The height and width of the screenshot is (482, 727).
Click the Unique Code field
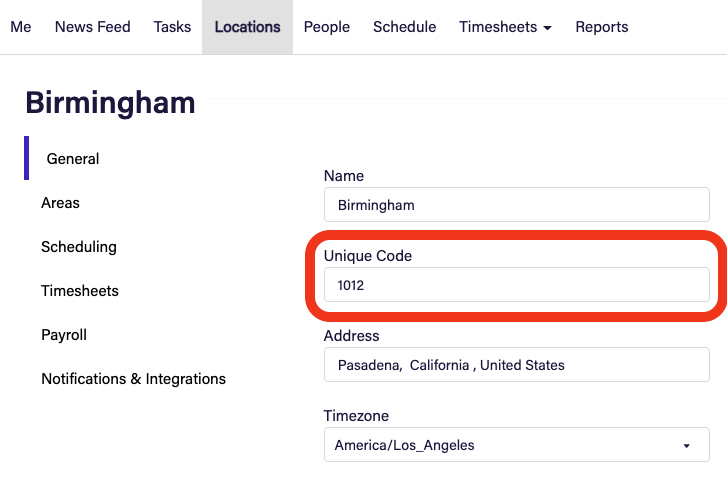517,285
